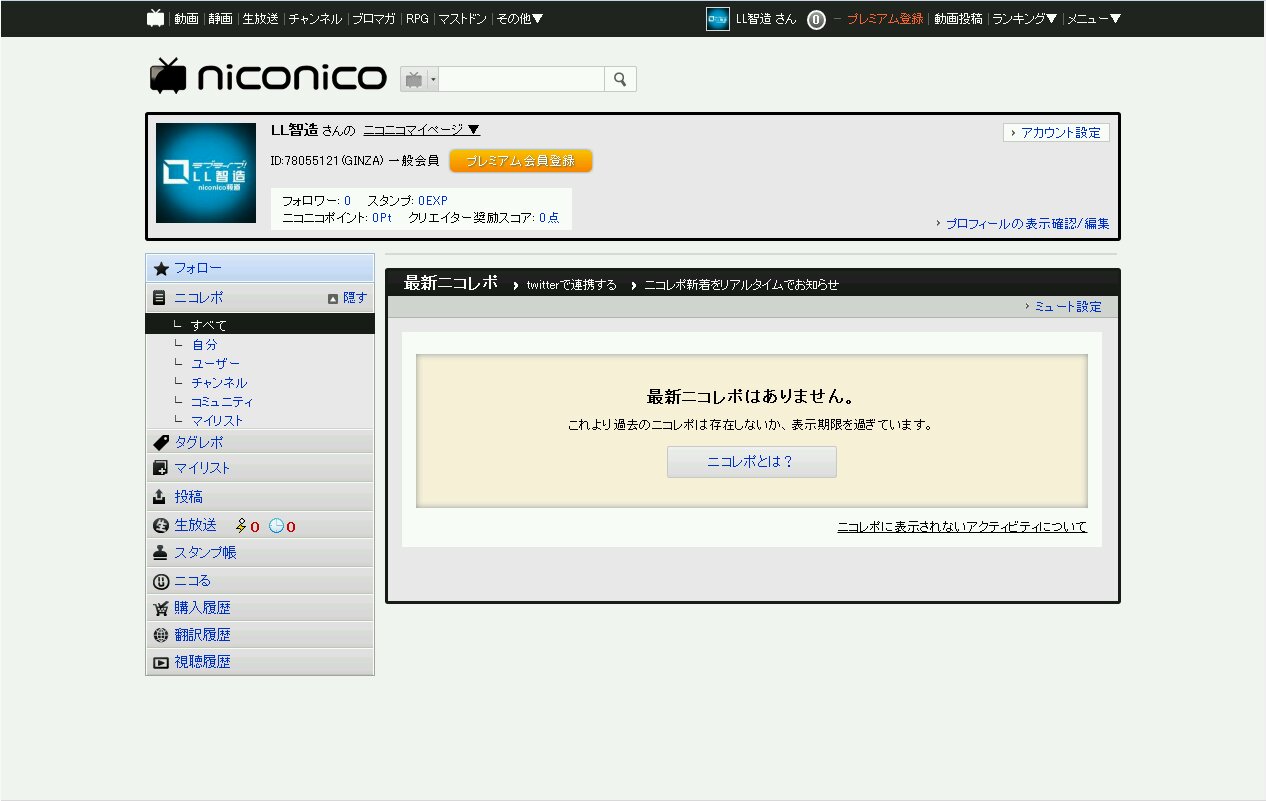This screenshot has width=1266, height=801.
Task: Expand the ランキング▼ dropdown
Action: pyautogui.click(x=1024, y=19)
